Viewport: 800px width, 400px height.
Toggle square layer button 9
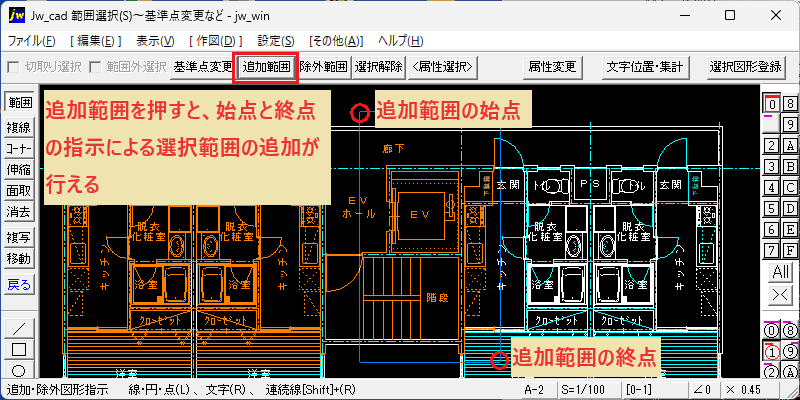point(790,124)
